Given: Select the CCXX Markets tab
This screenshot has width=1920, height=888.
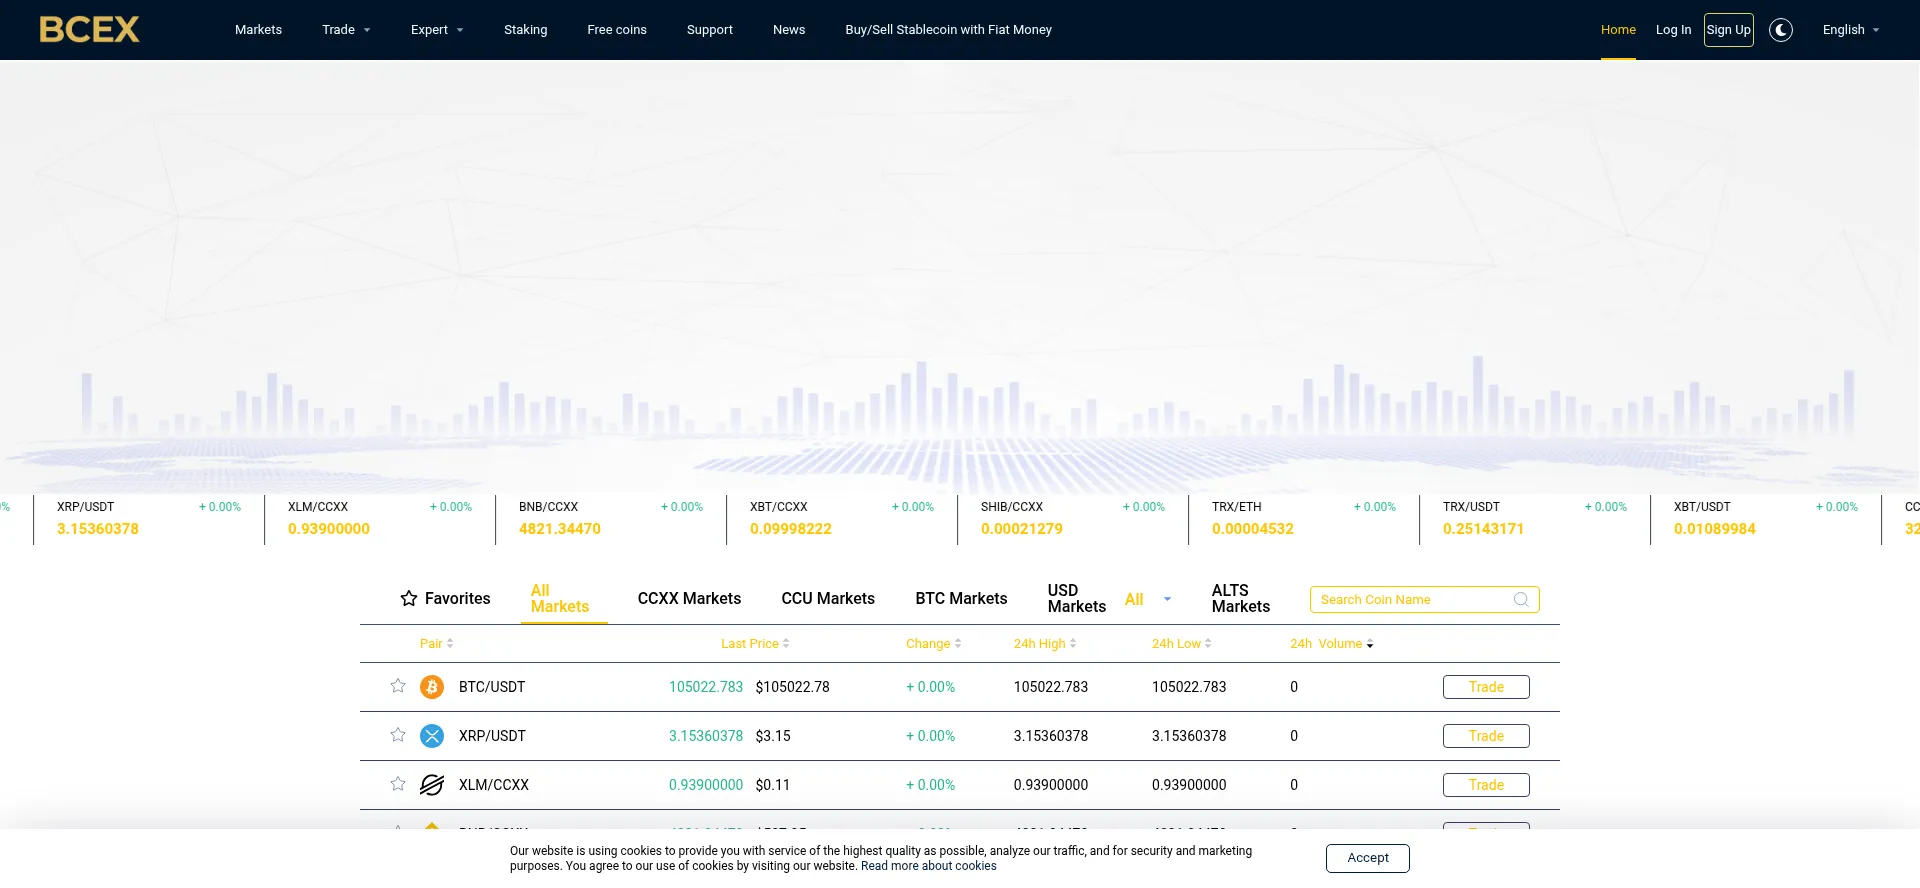Looking at the screenshot, I should click(x=689, y=598).
